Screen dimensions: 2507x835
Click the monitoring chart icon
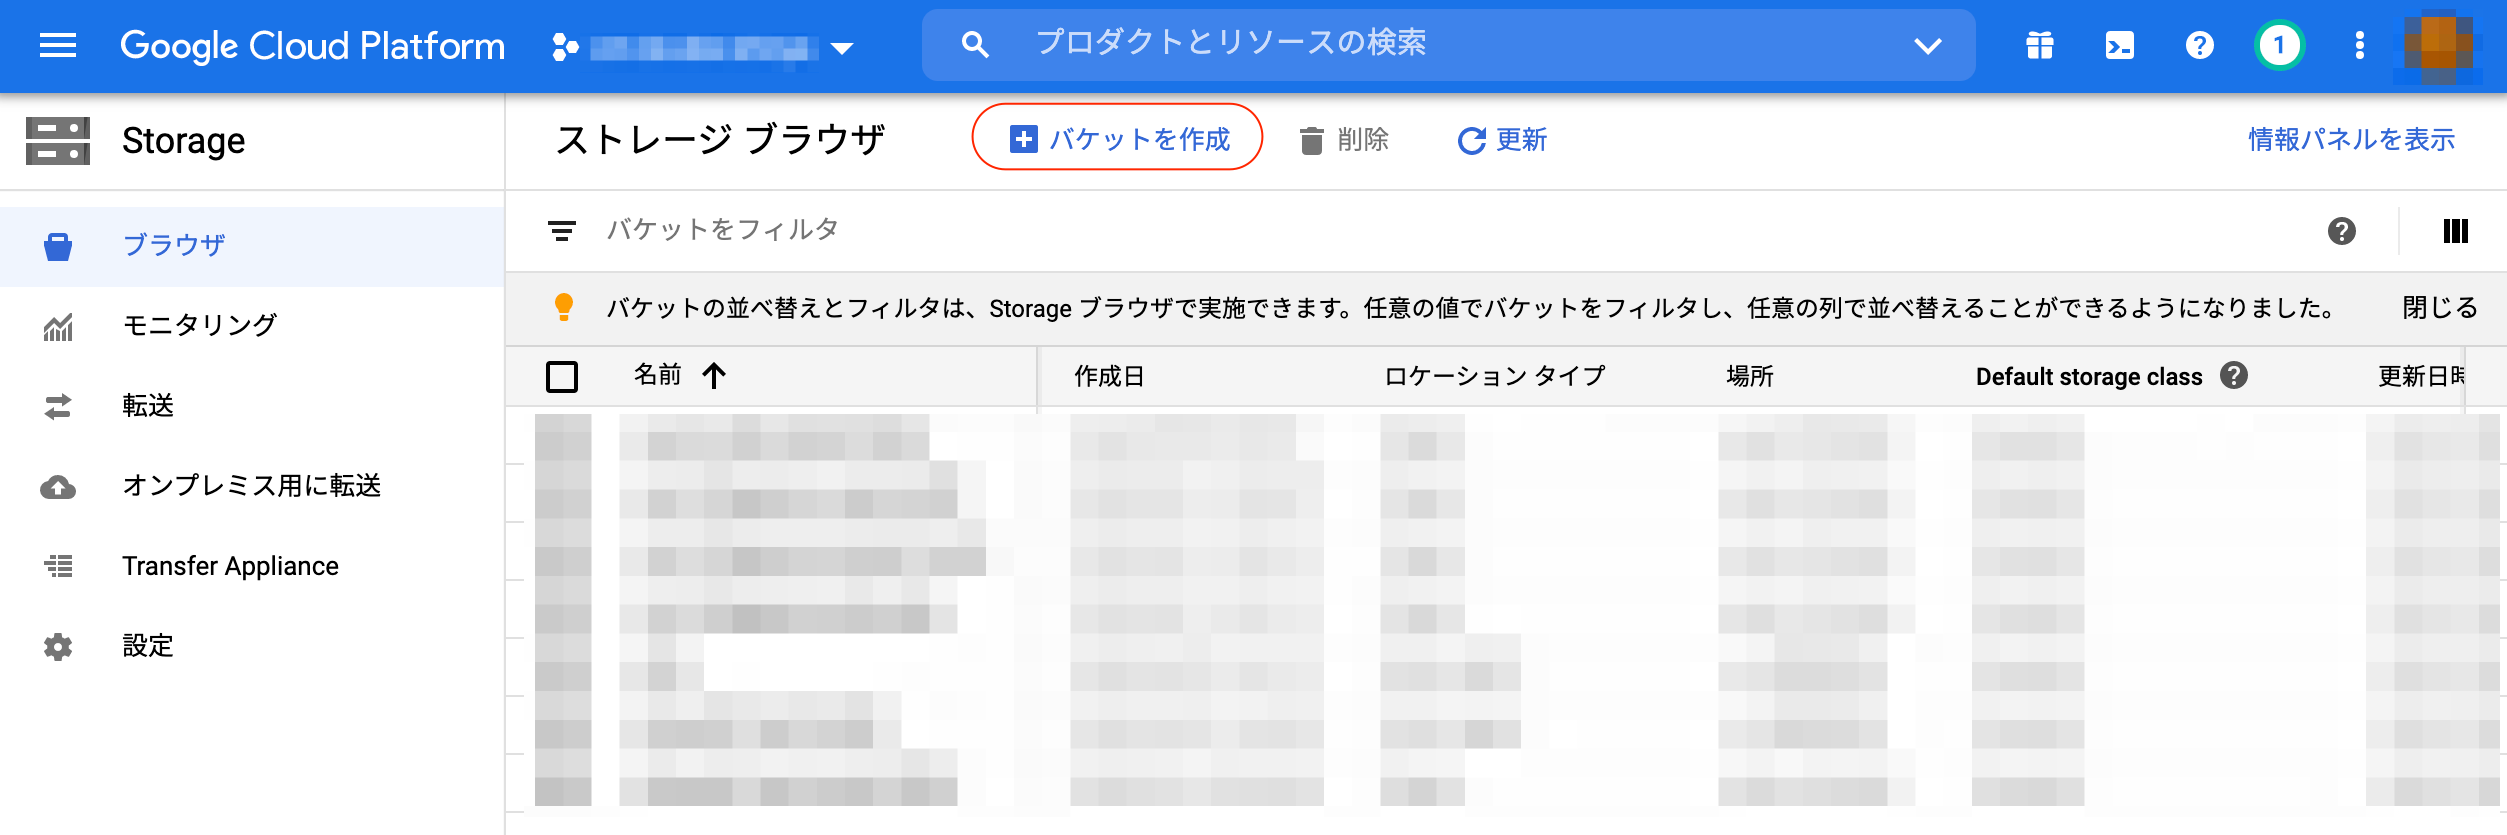pyautogui.click(x=58, y=326)
